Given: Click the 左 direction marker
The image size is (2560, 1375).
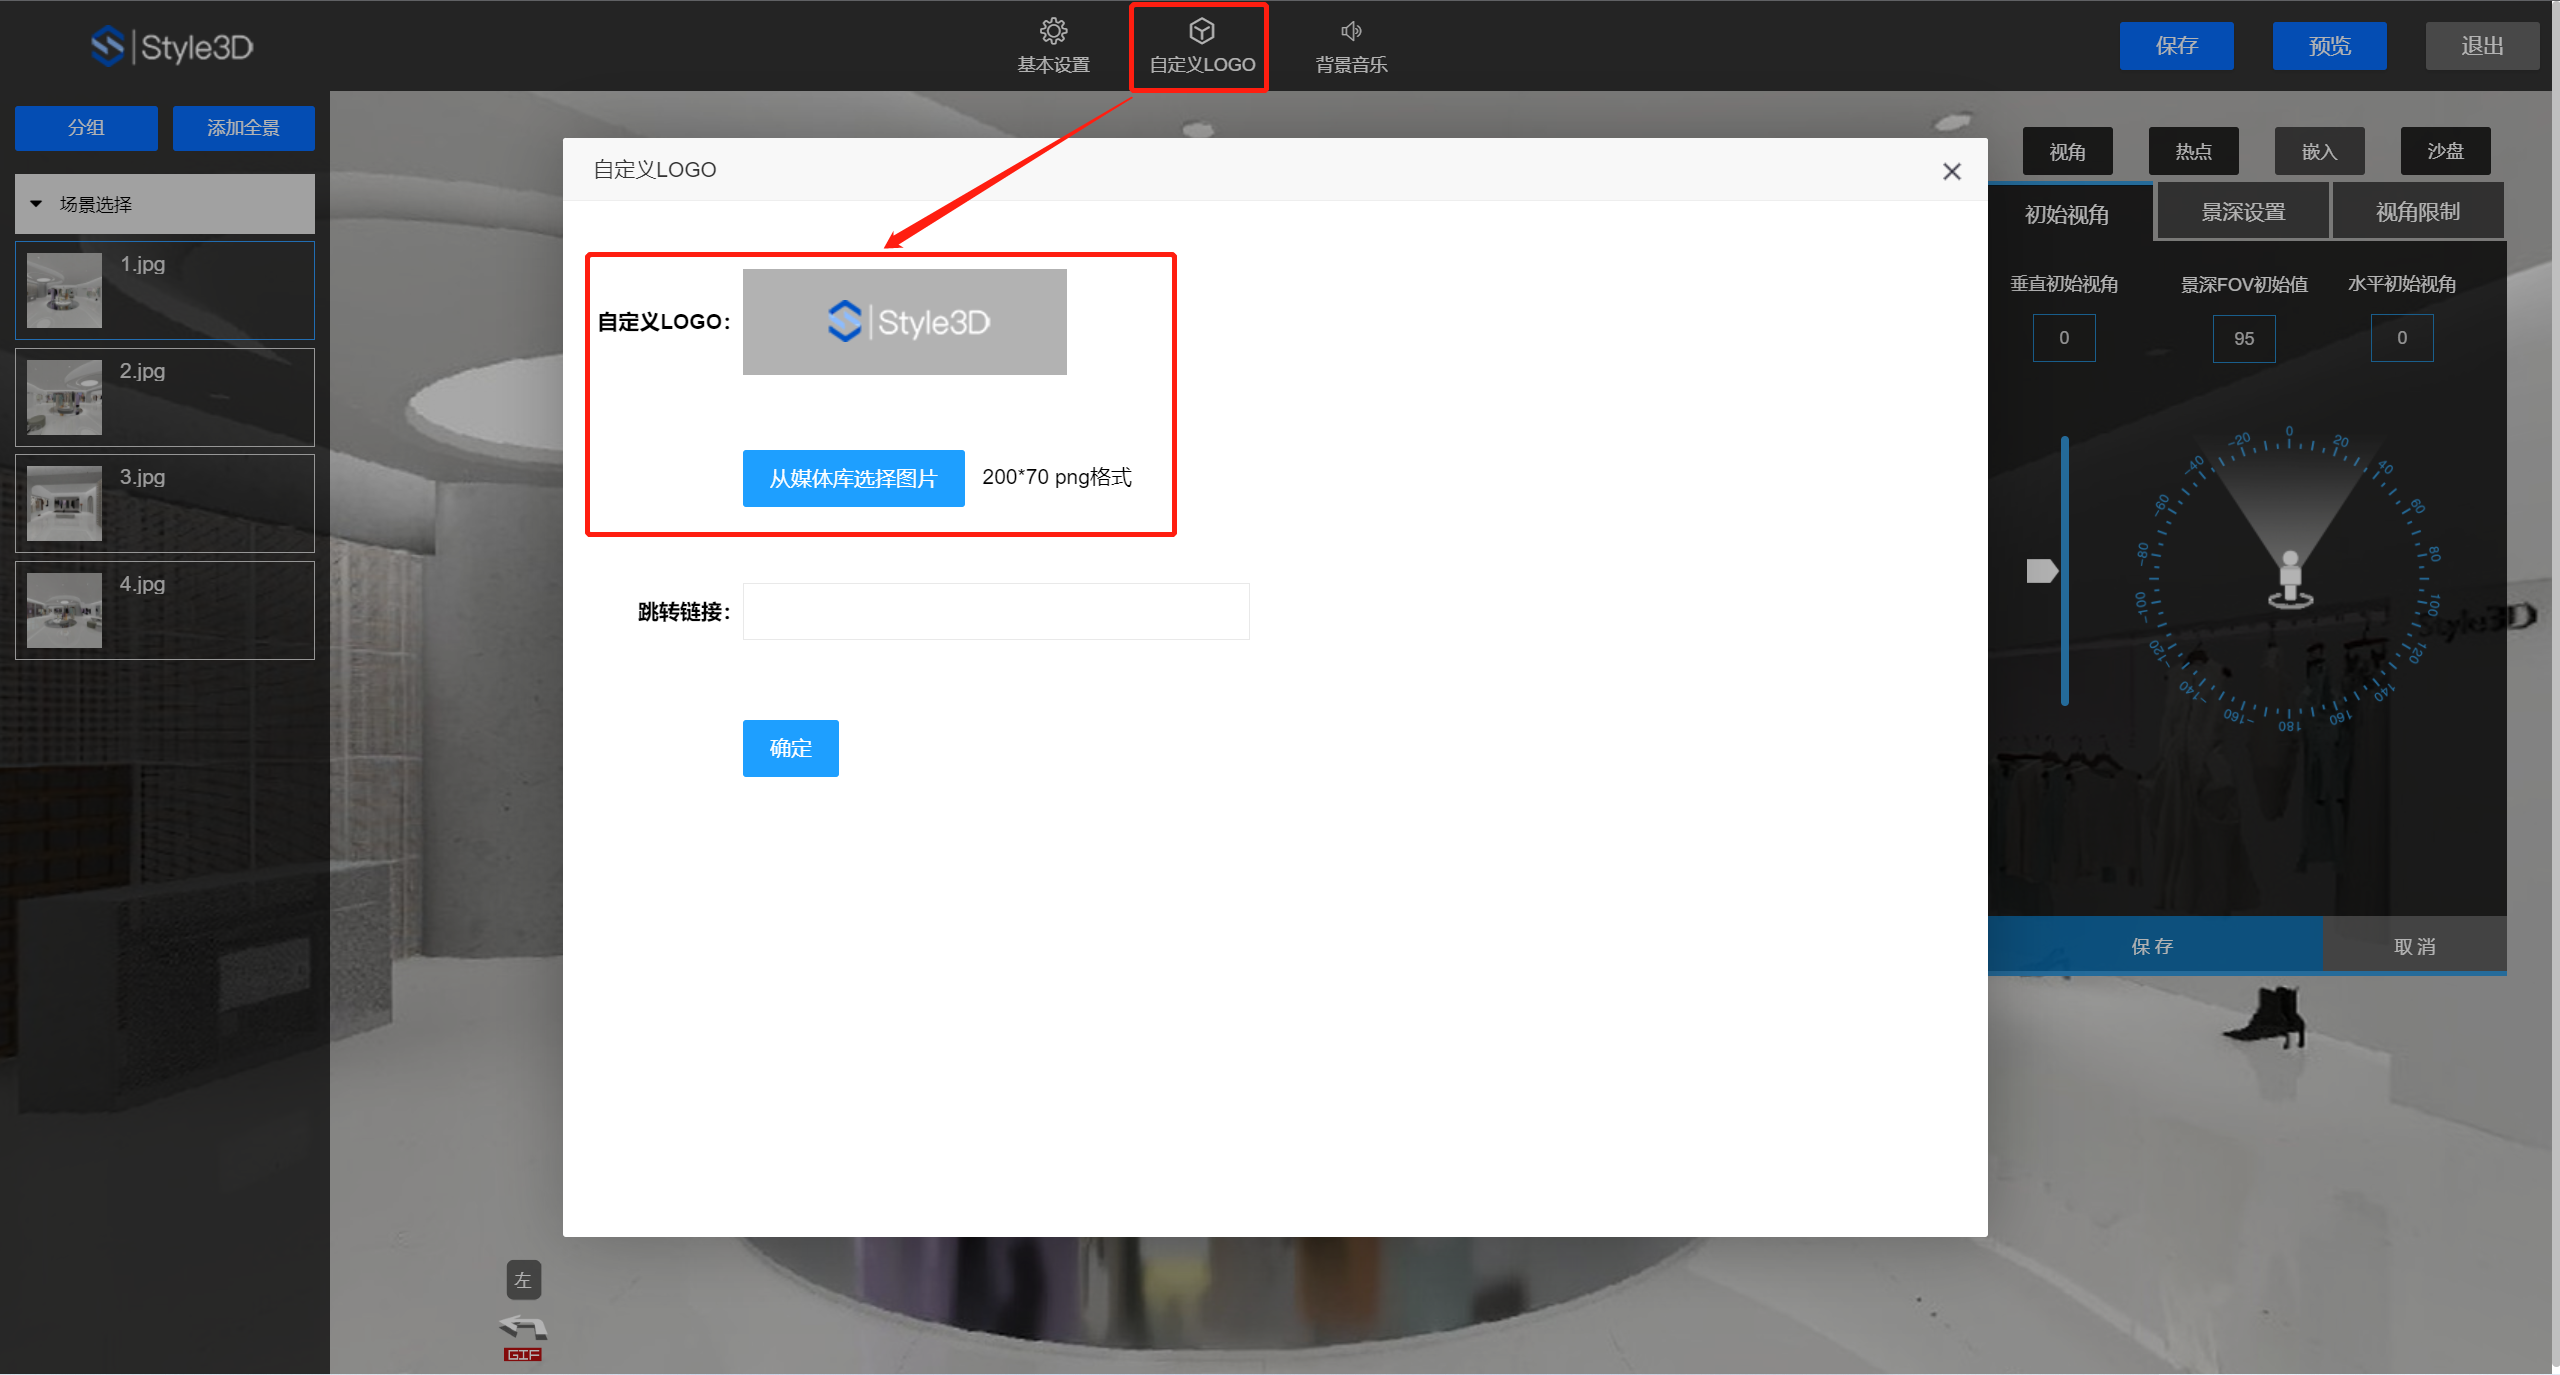Looking at the screenshot, I should pos(523,1279).
